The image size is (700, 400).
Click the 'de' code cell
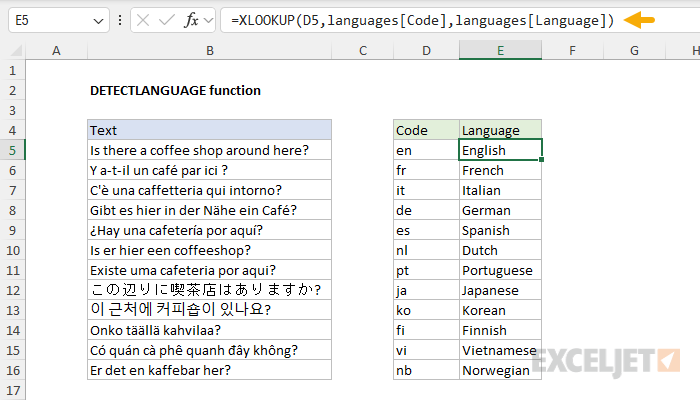426,210
